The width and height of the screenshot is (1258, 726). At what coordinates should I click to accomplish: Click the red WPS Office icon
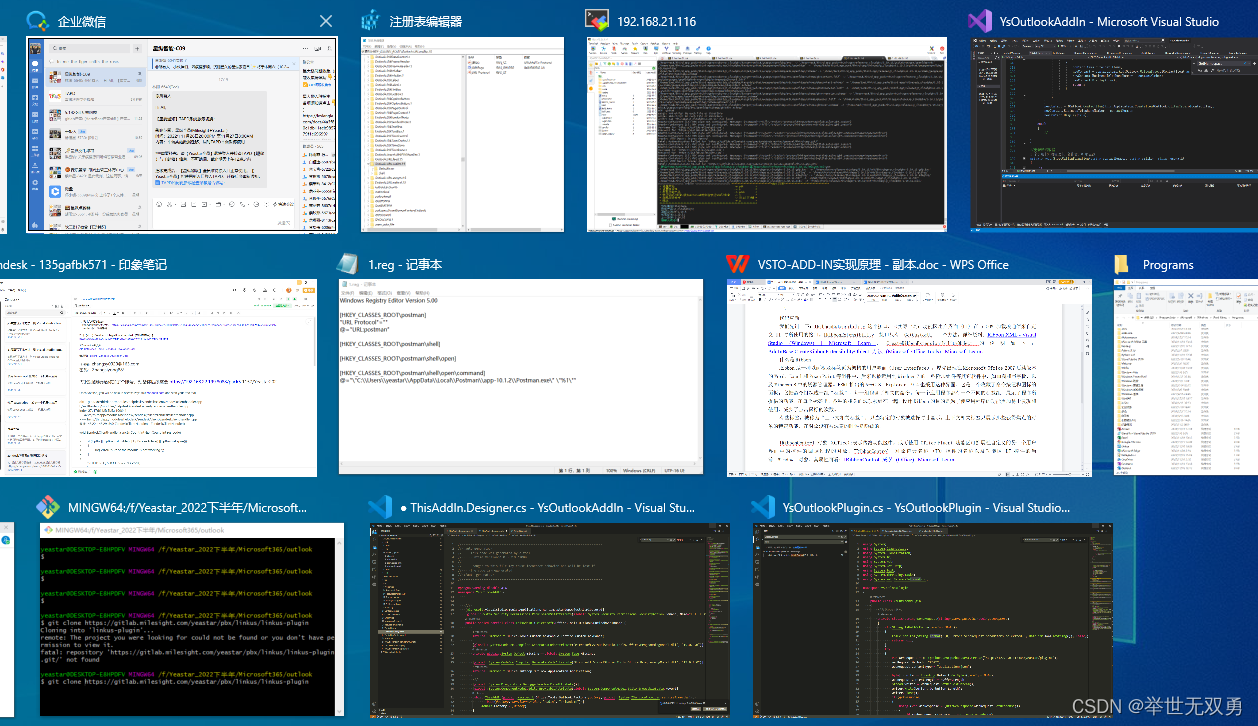pyautogui.click(x=737, y=264)
